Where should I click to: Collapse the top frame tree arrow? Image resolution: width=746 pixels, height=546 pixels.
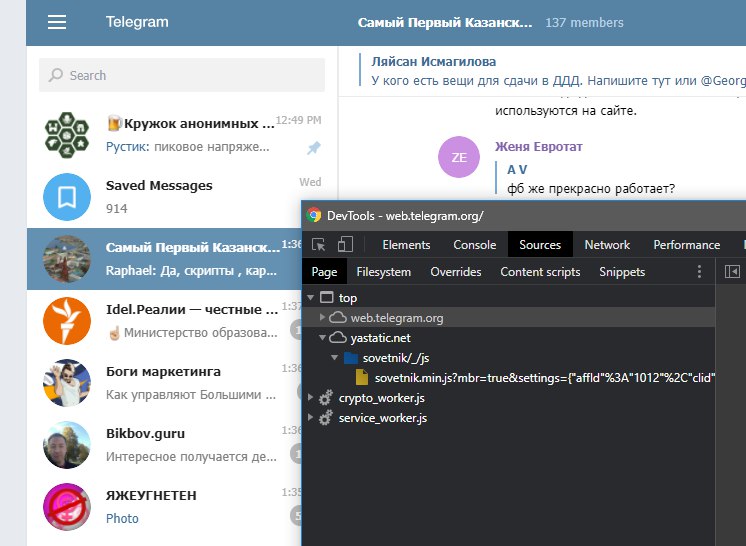[x=311, y=298]
